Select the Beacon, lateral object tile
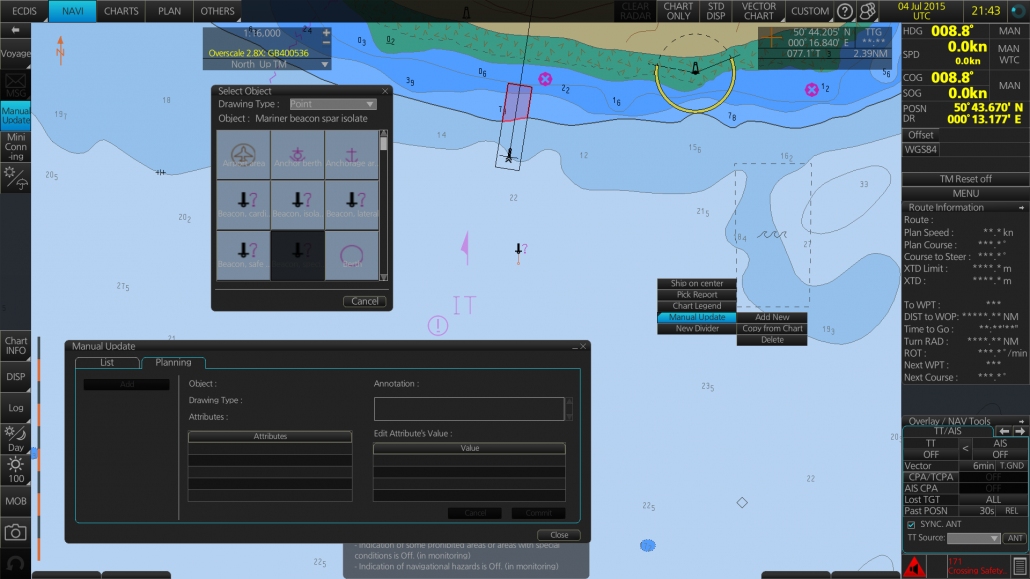1030x579 pixels. (x=351, y=205)
